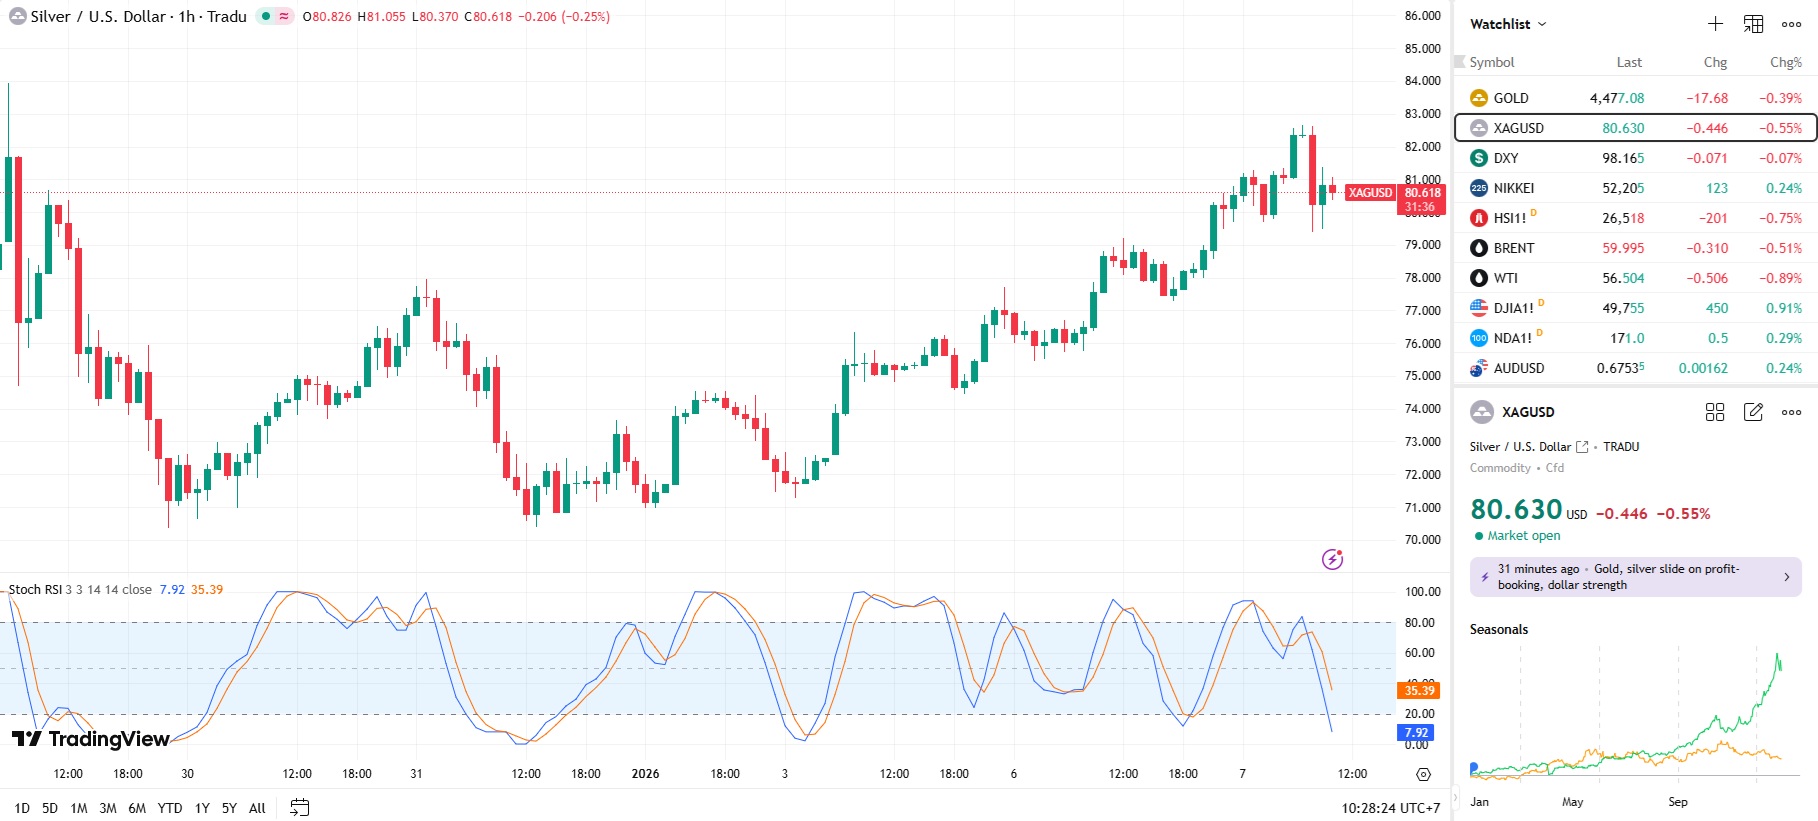Click the add symbol plus icon
The height and width of the screenshot is (821, 1818).
coord(1715,24)
